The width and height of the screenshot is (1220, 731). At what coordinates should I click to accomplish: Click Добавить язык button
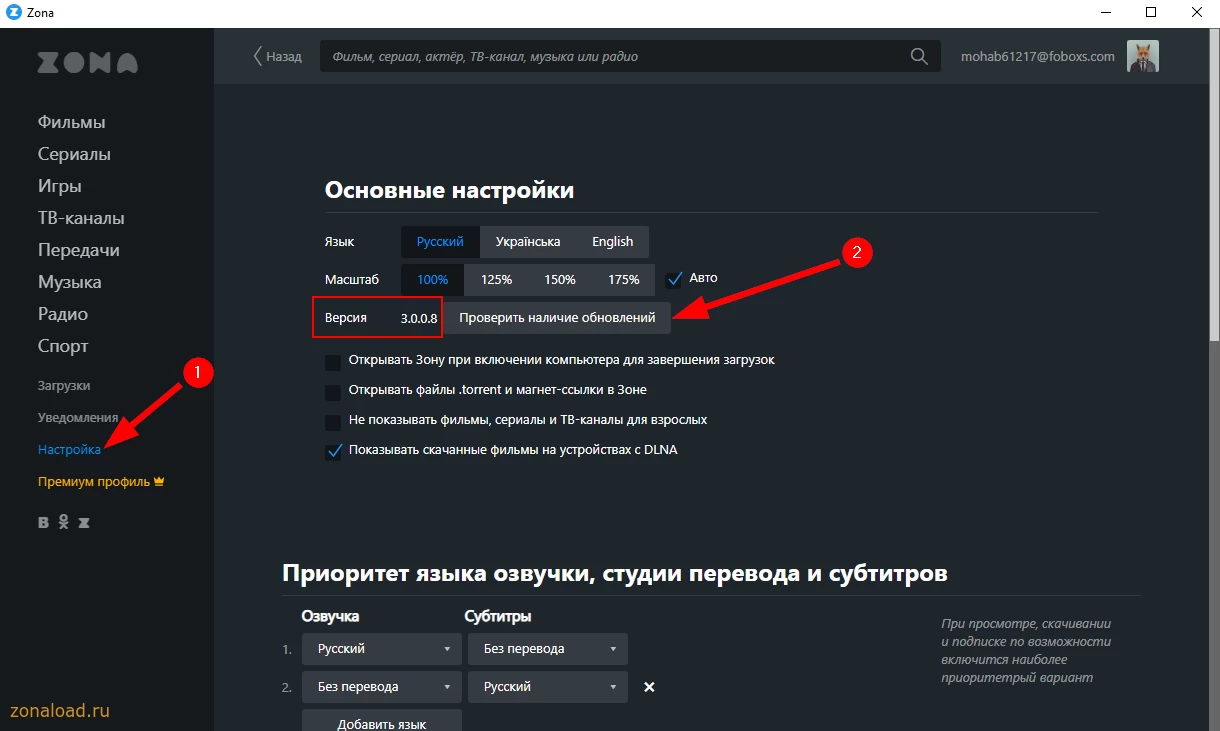381,720
